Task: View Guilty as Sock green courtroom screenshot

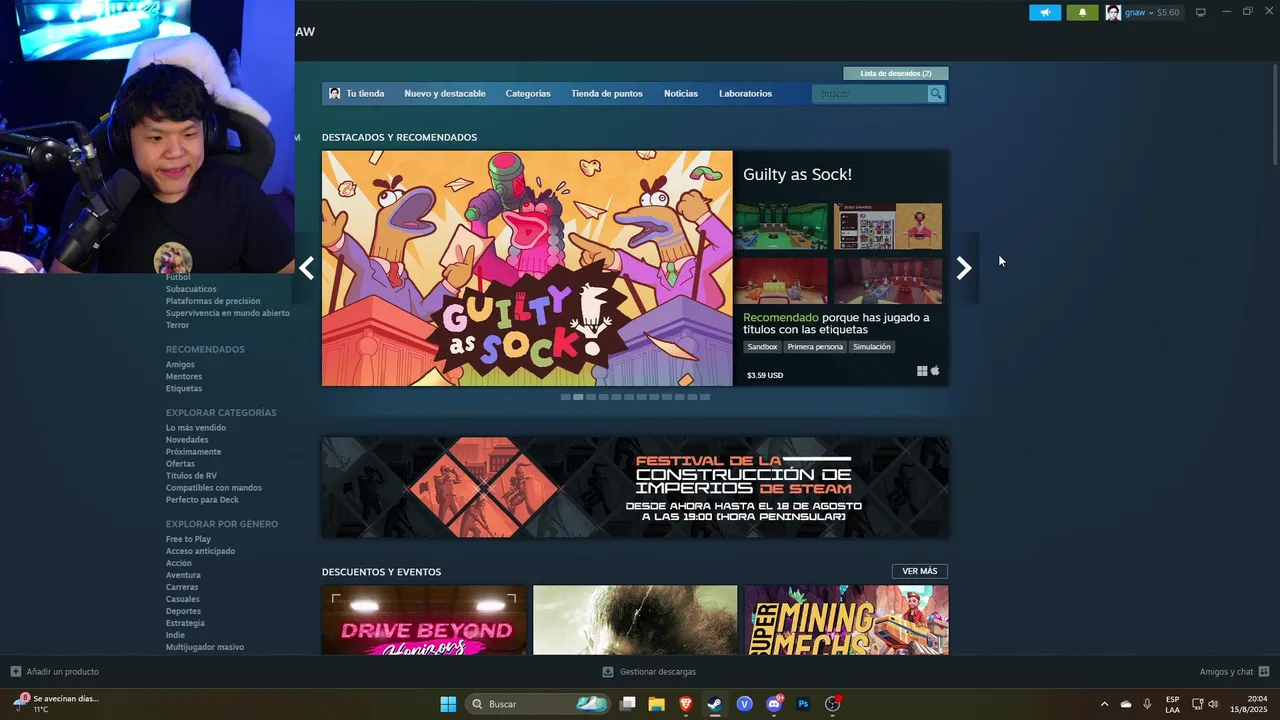Action: pos(781,226)
